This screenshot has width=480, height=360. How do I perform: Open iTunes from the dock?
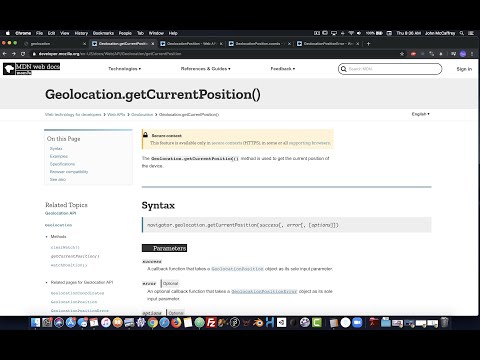tap(106, 322)
